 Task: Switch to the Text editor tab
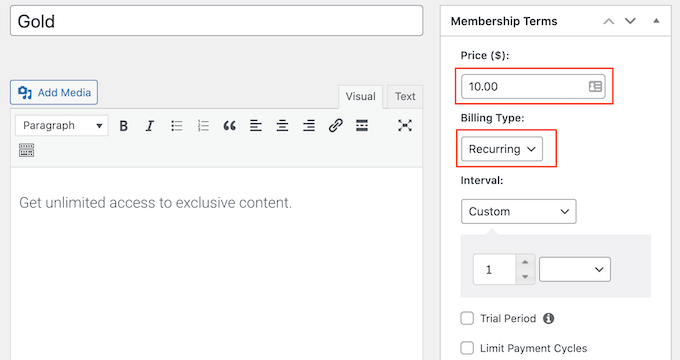tap(405, 96)
